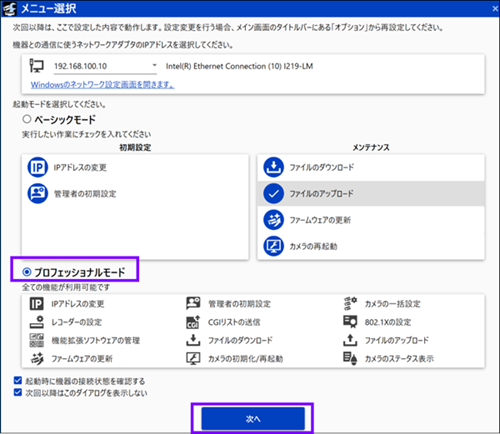Click the app icon in the title bar
Viewport: 500px width, 434px height.
coord(9,8)
